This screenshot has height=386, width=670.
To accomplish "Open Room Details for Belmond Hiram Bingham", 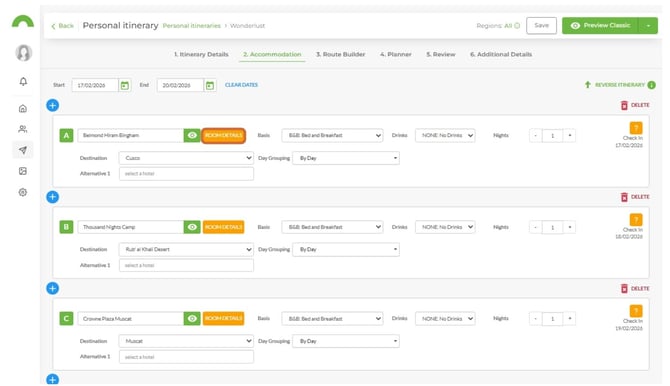I will (x=223, y=136).
